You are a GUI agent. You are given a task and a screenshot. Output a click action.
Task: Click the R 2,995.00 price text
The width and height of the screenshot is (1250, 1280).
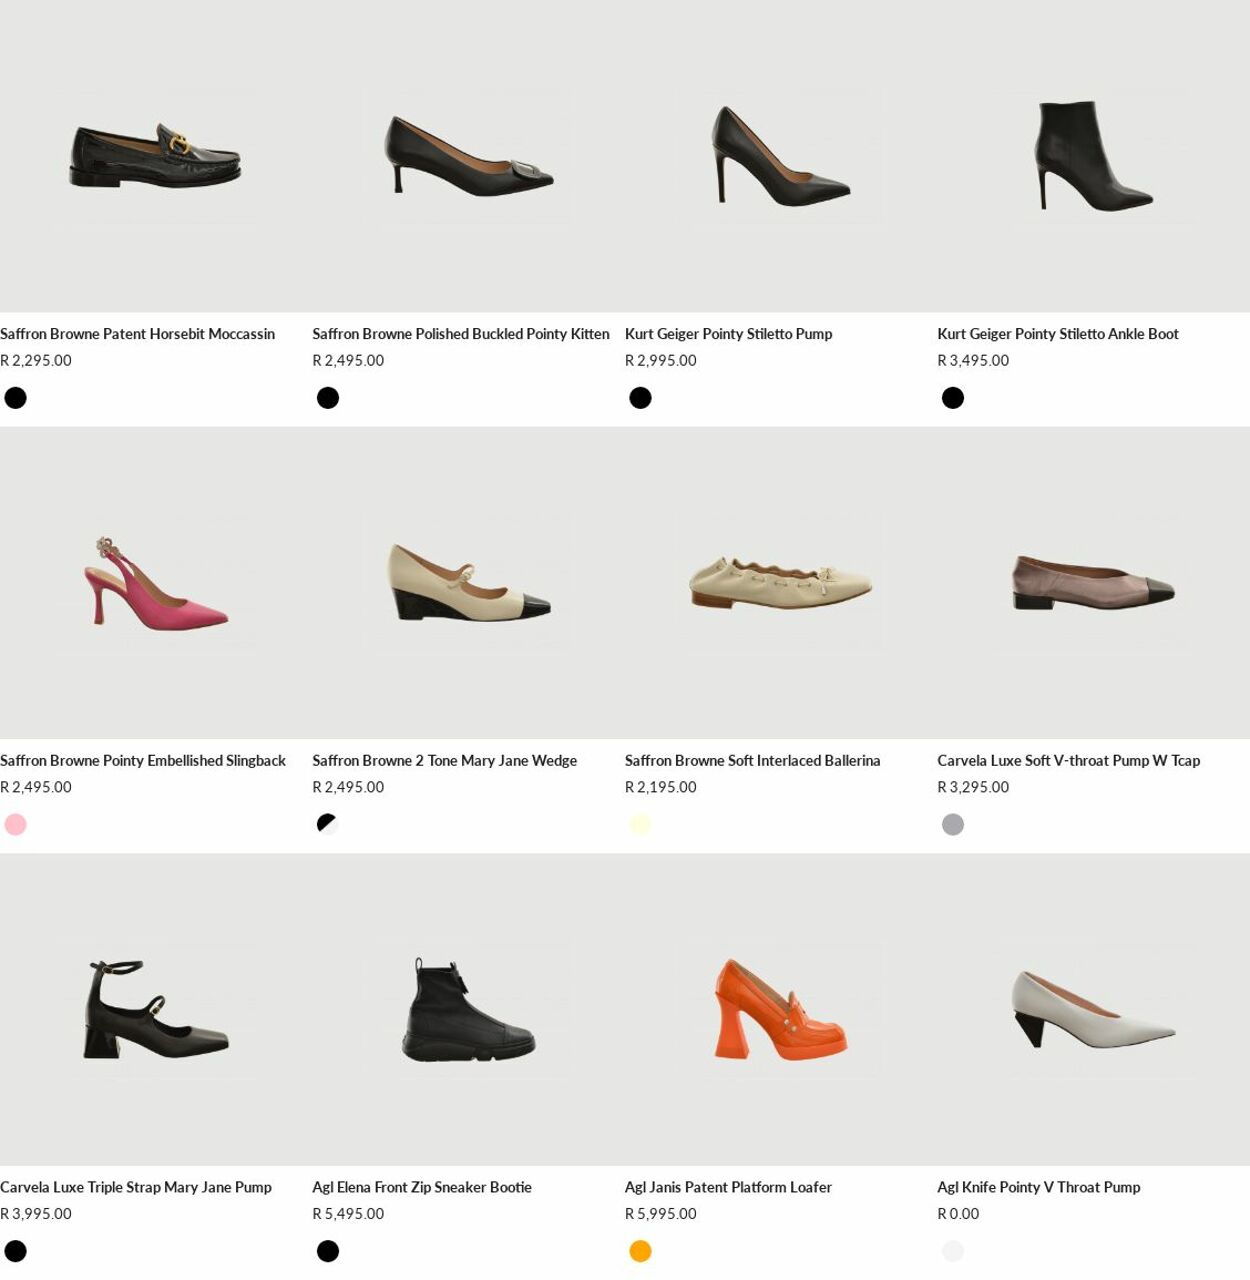pyautogui.click(x=661, y=361)
